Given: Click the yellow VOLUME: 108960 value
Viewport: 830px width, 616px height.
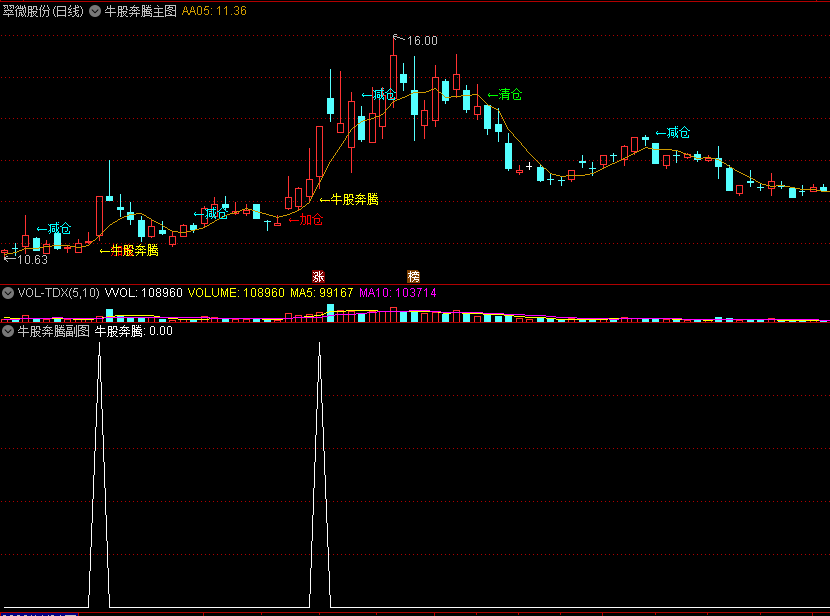Looking at the screenshot, I should 236,293.
